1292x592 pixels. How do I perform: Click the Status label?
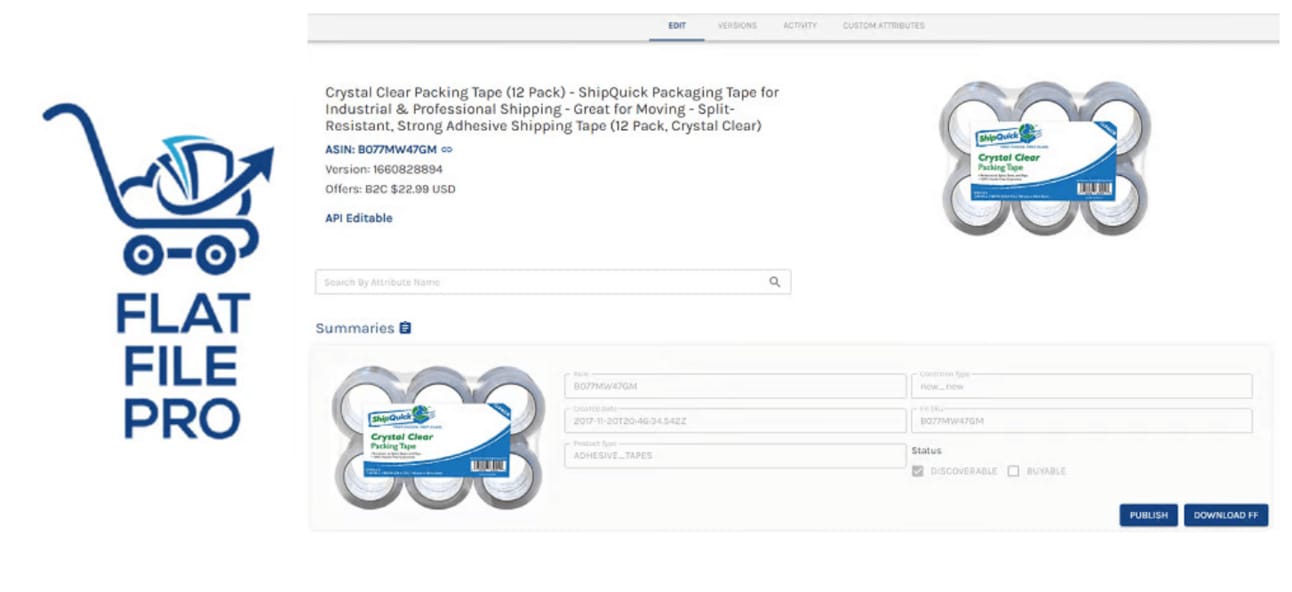pos(926,451)
